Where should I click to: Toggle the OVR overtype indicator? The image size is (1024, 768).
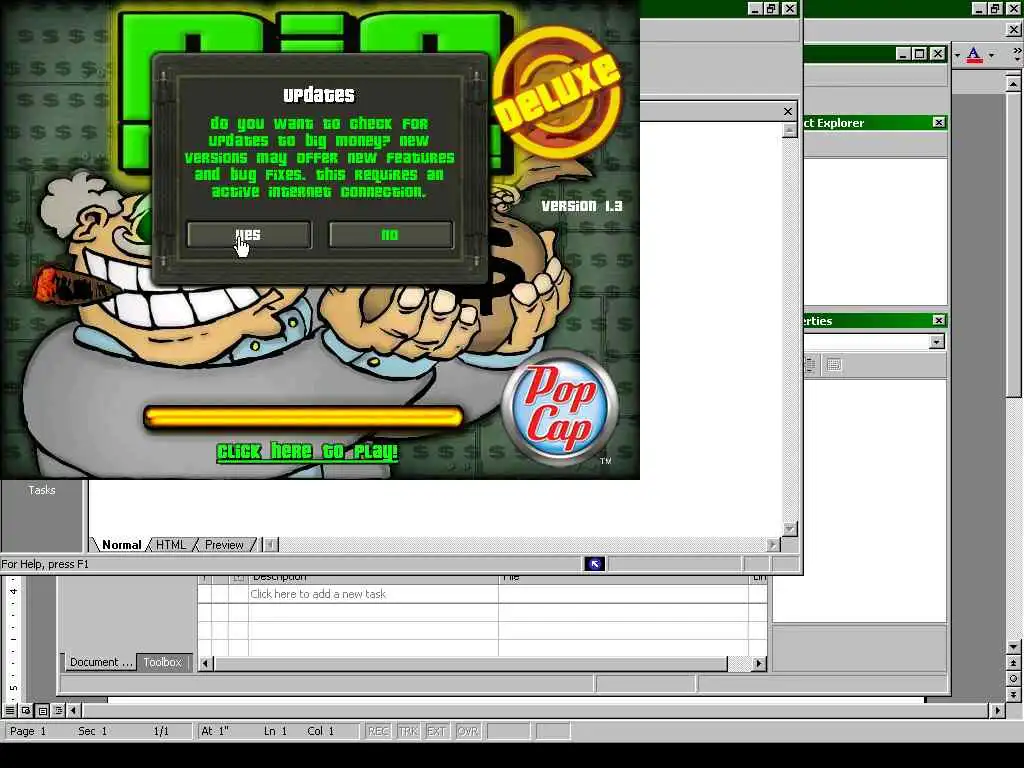point(468,731)
